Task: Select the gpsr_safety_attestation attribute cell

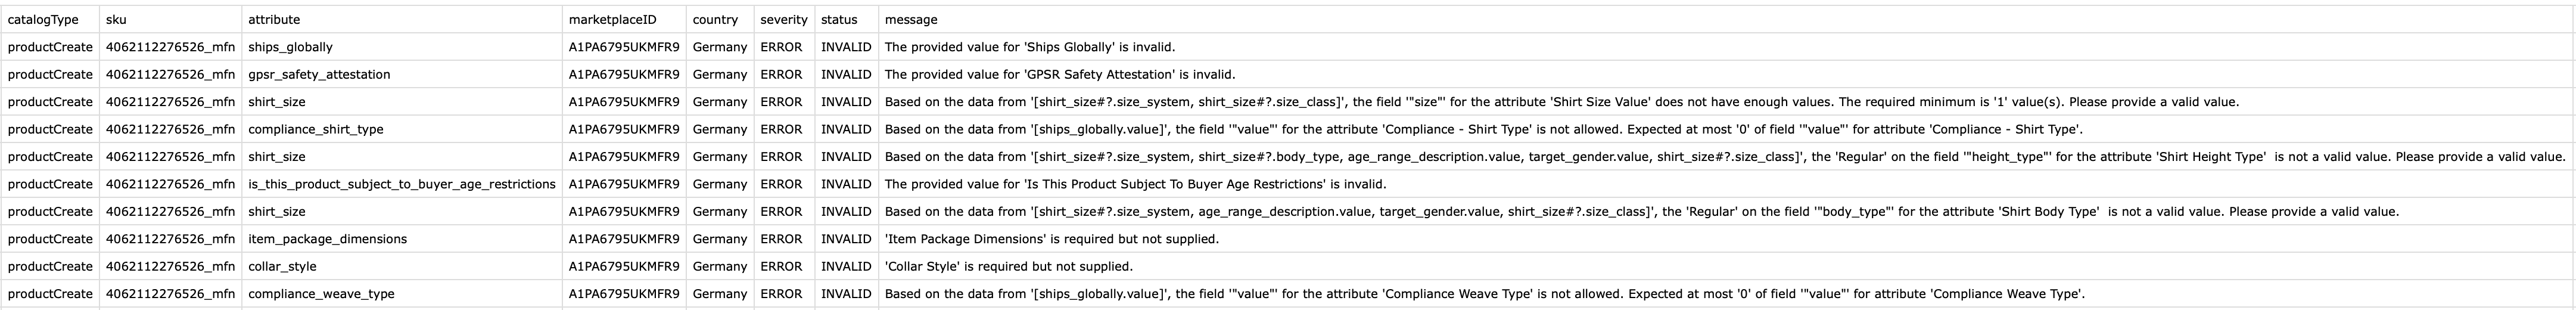Action: pyautogui.click(x=319, y=75)
